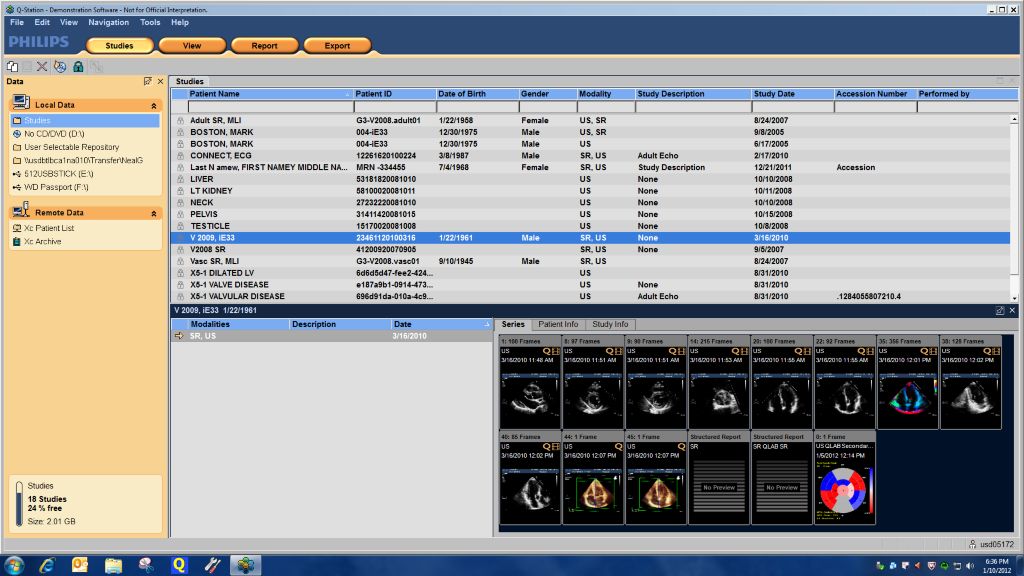Float the lower series panel
The image size is (1024, 576).
(x=1000, y=310)
